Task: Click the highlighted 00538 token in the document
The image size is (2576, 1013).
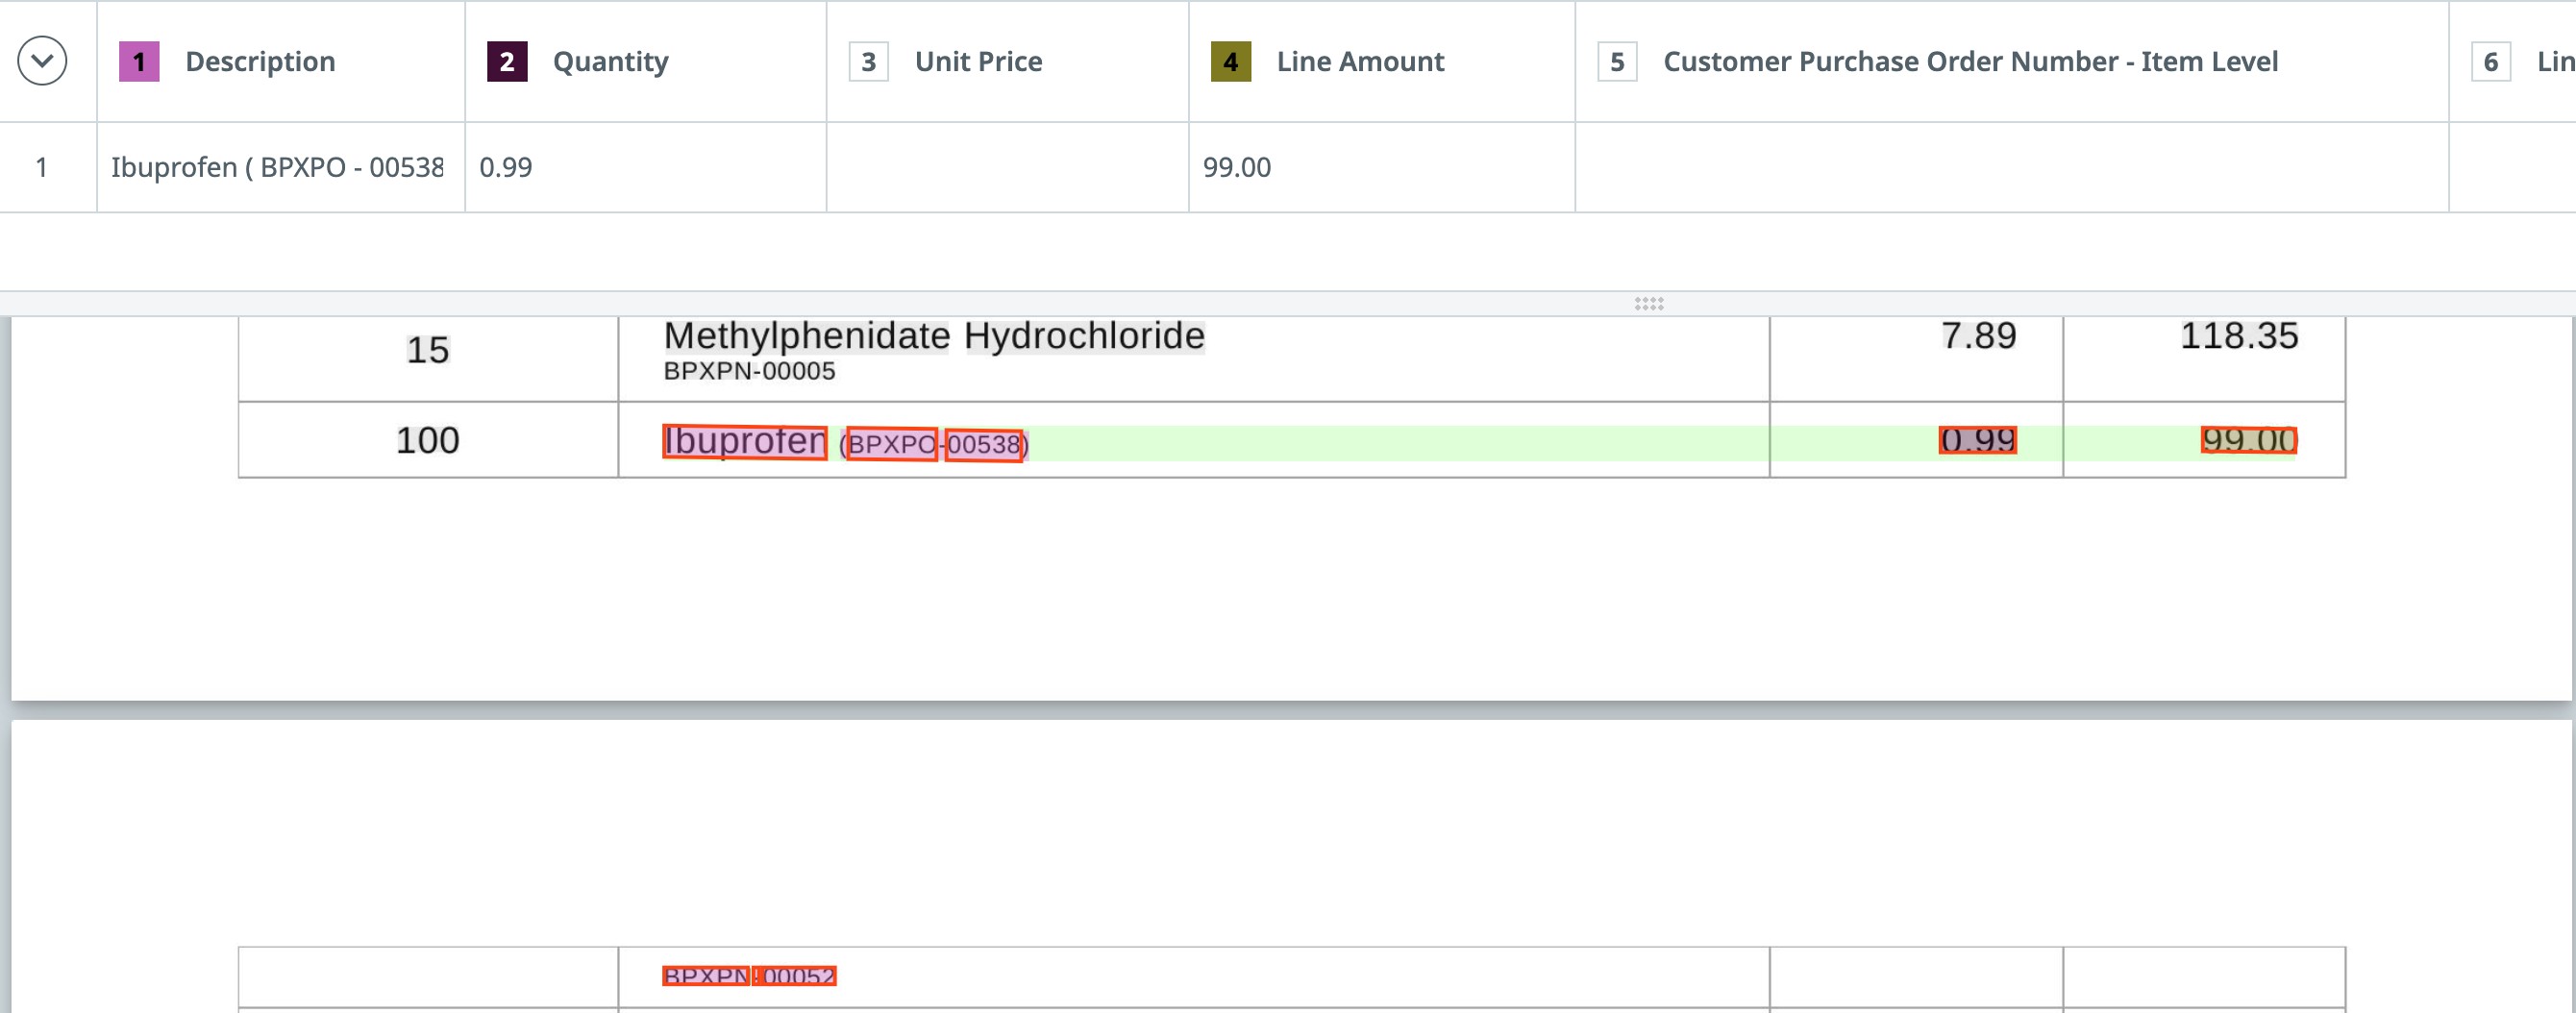Action: point(984,444)
